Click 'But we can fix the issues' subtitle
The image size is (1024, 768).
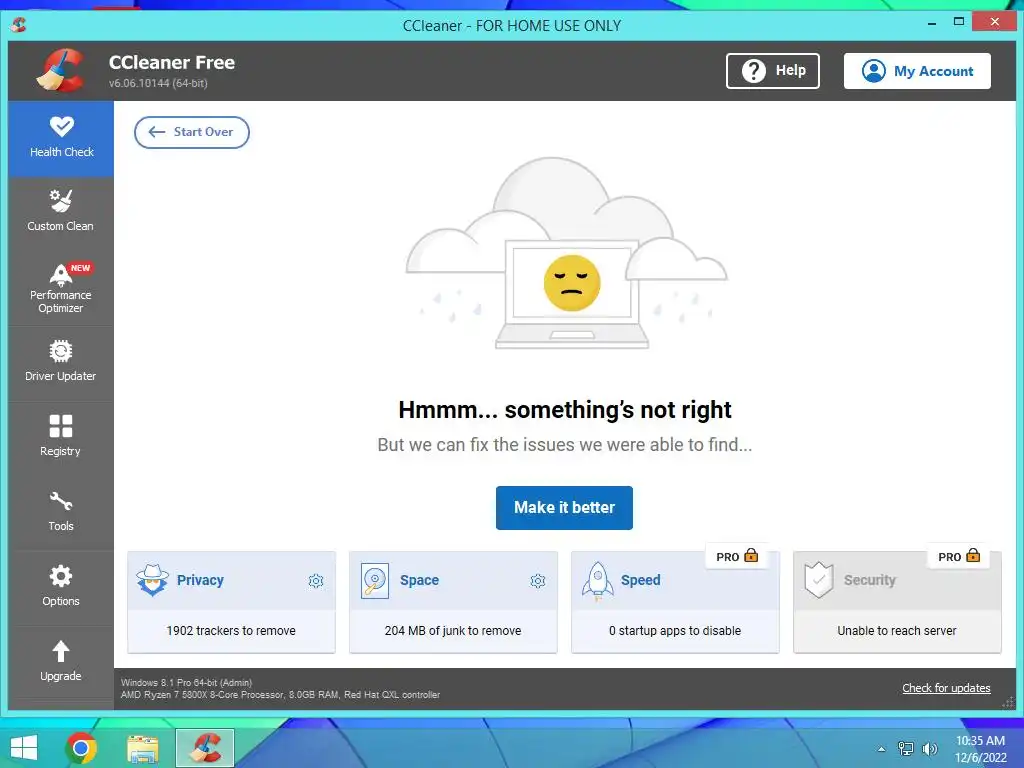coord(565,445)
